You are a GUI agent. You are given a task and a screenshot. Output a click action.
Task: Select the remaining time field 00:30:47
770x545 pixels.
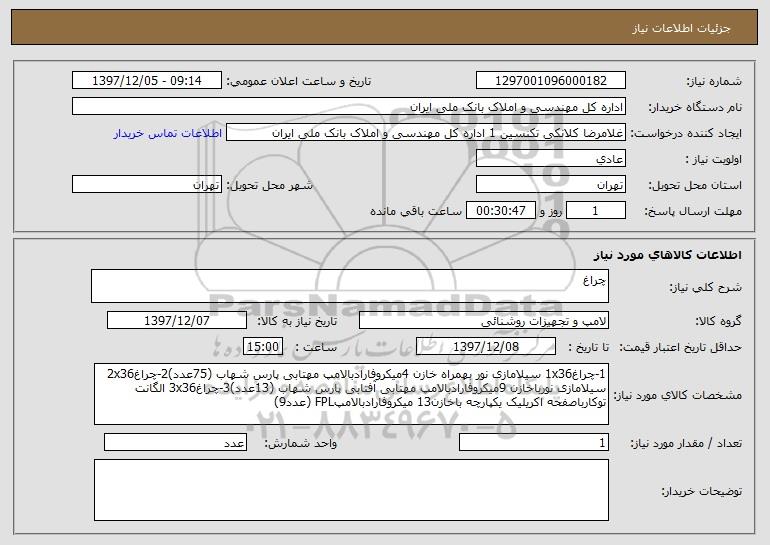(x=500, y=211)
